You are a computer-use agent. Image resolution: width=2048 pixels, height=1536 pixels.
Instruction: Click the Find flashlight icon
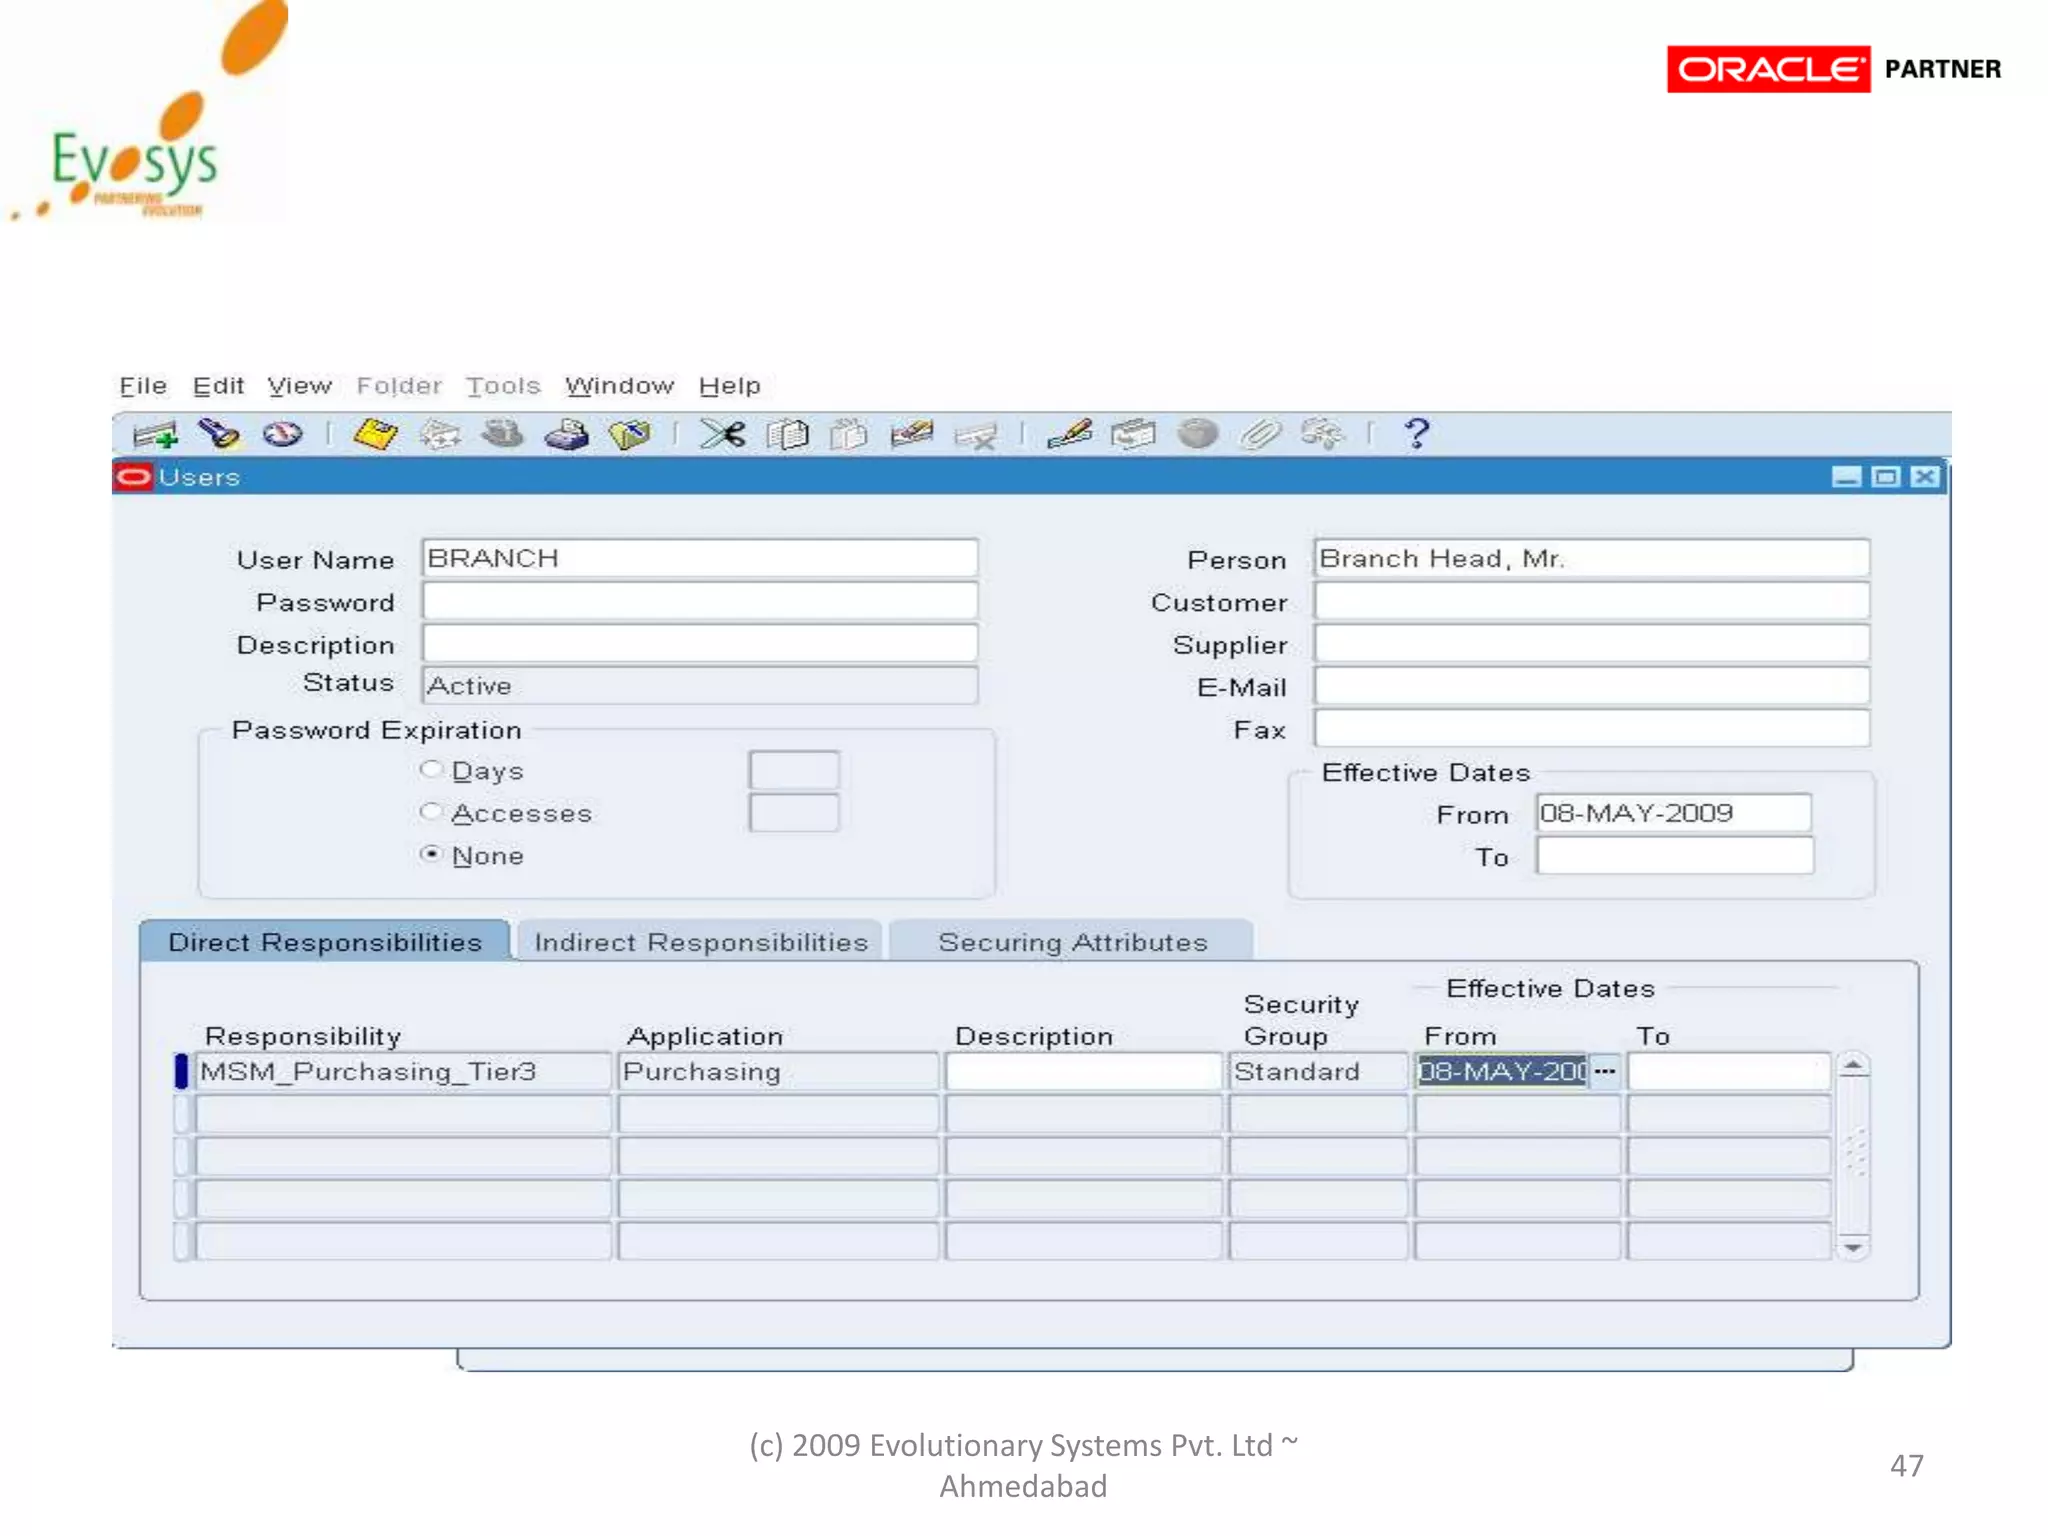219,434
